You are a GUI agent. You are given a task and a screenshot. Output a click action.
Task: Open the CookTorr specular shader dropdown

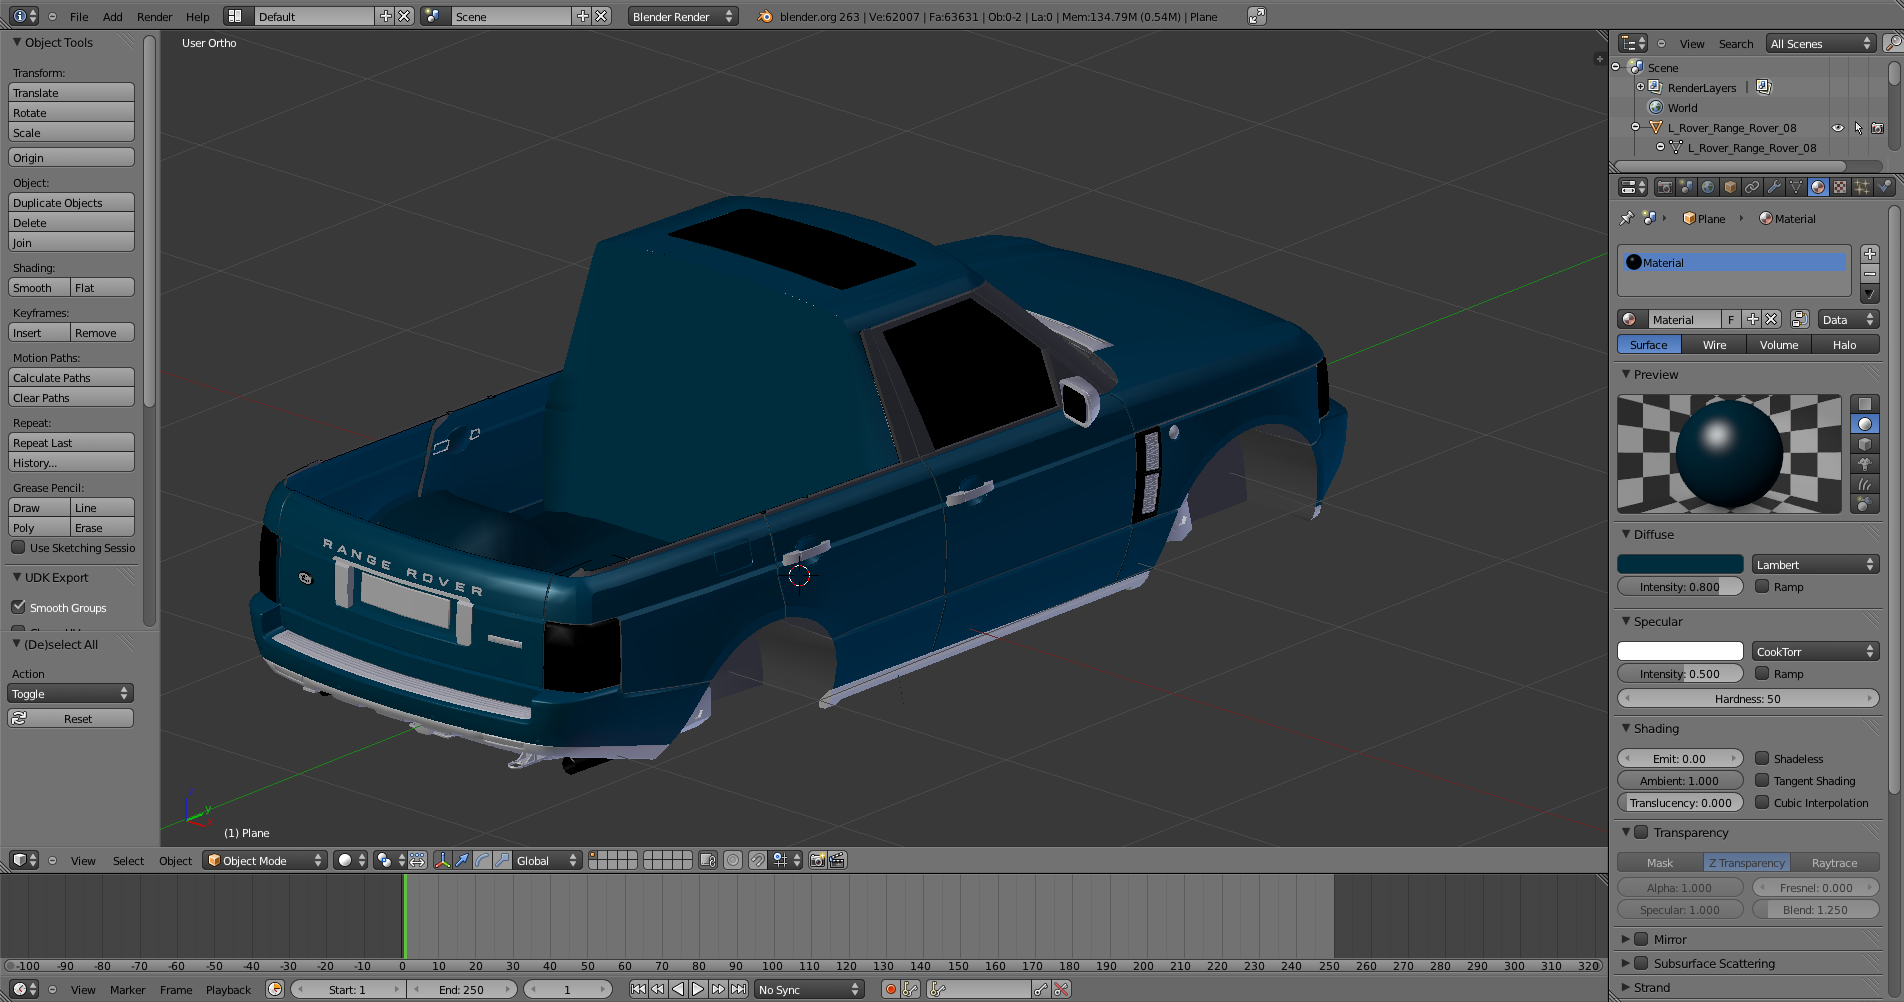coord(1815,652)
